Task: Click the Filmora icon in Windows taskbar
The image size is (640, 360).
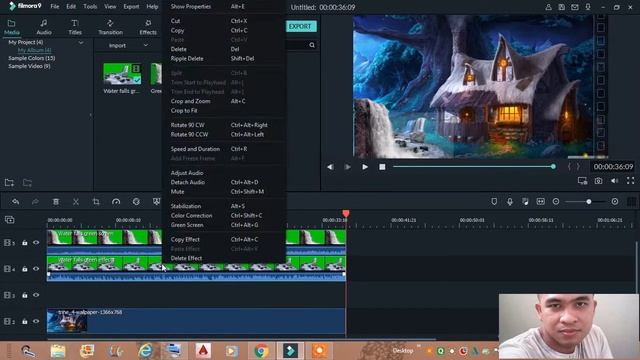Action: click(x=291, y=351)
